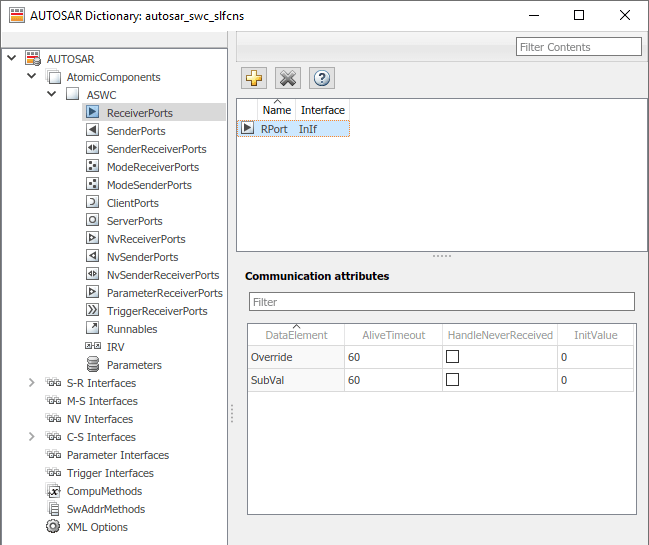Click the Interface column header
Image resolution: width=649 pixels, height=545 pixels.
click(322, 110)
